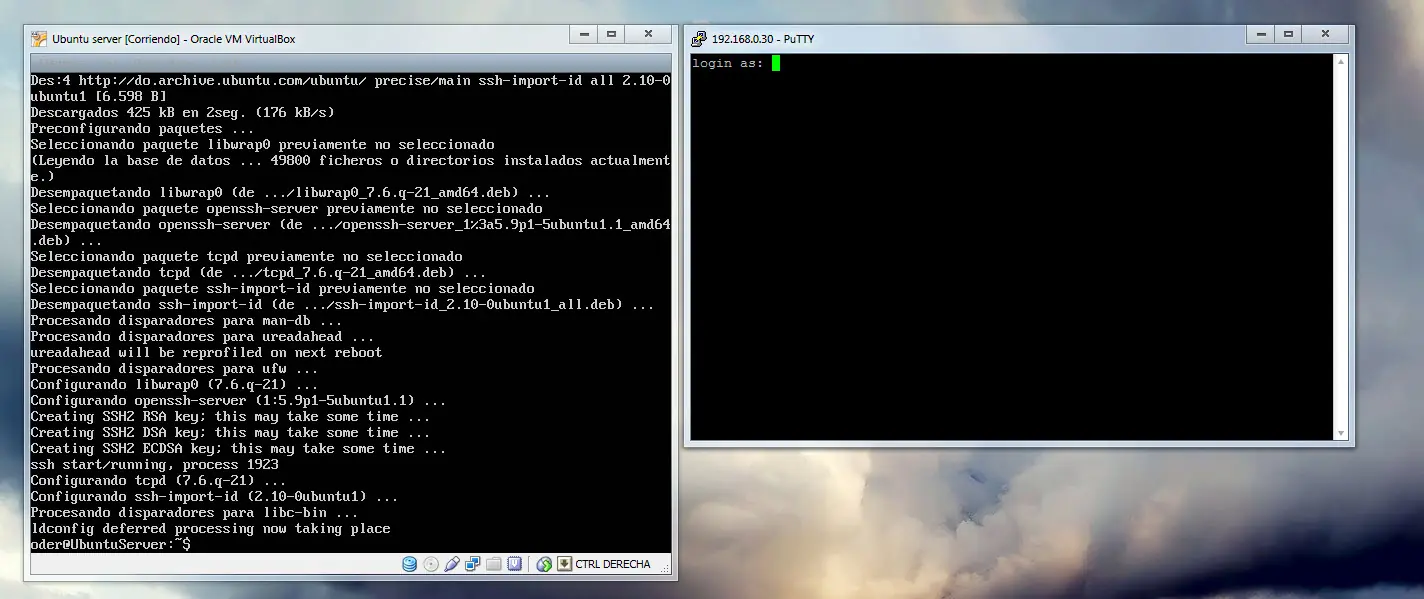Click 'Procesando disparadores para ufw ...' line

(x=174, y=368)
